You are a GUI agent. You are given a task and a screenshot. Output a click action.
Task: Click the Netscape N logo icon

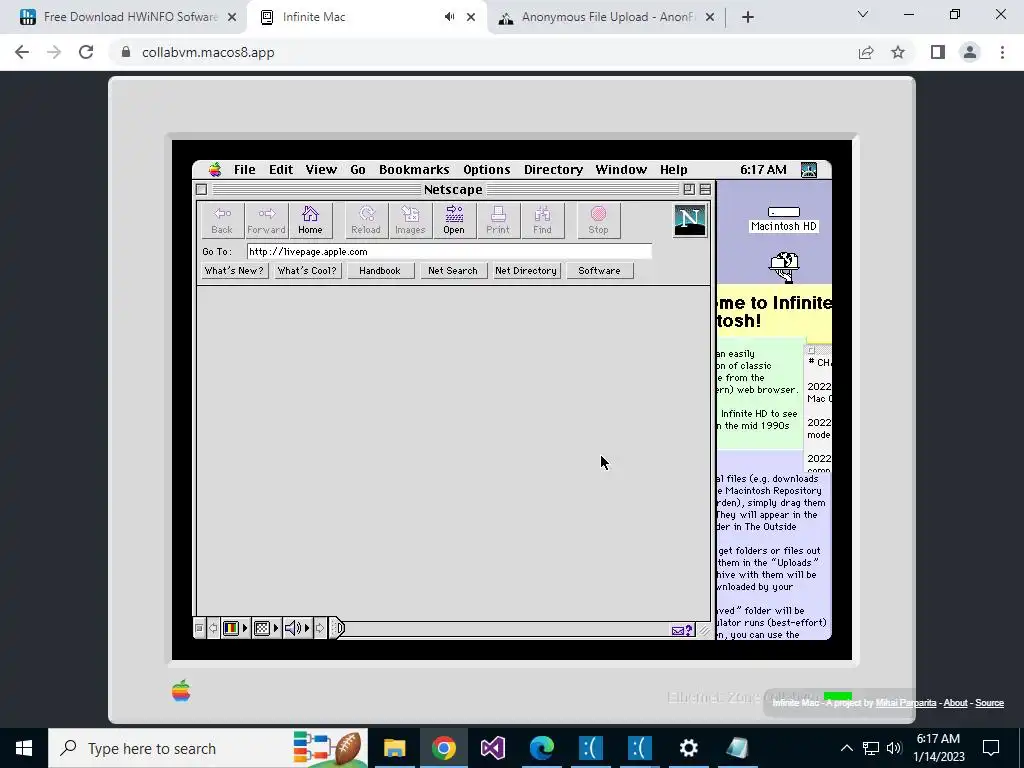click(x=690, y=220)
